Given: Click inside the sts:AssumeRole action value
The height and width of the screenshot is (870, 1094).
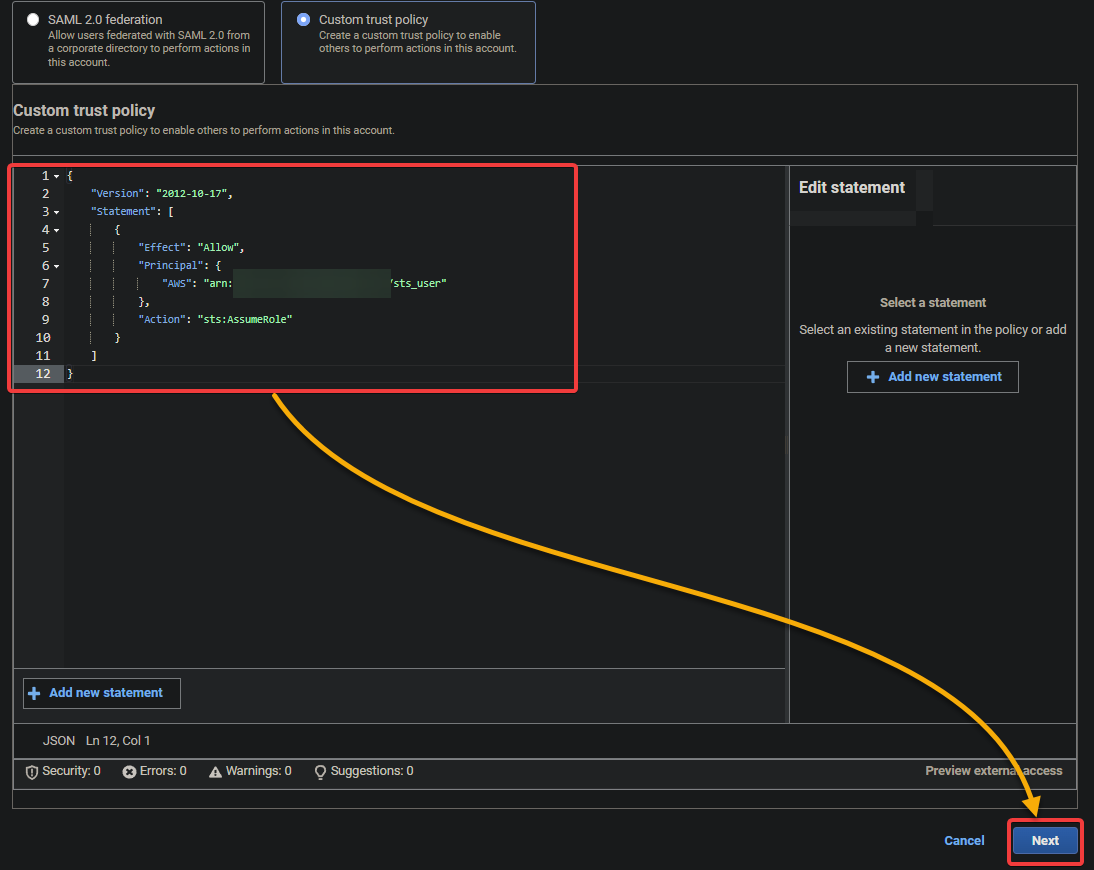Looking at the screenshot, I should 247,320.
